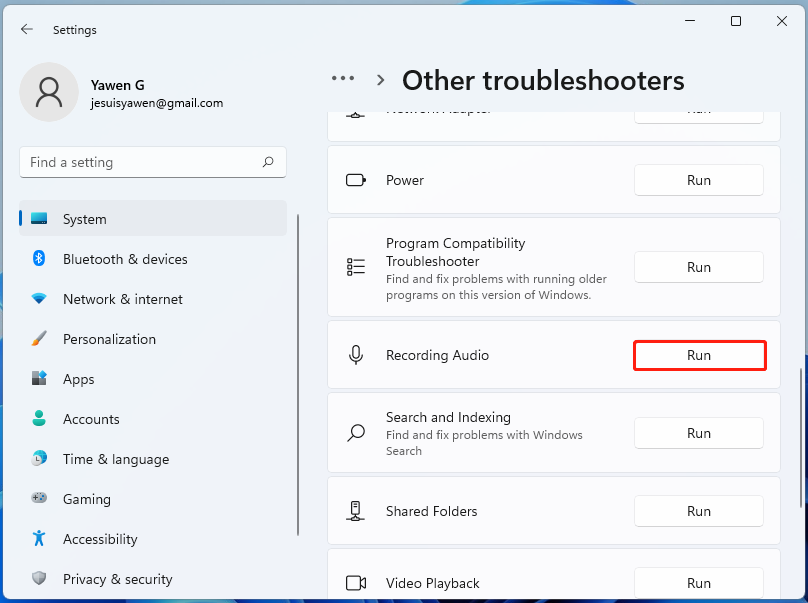Go back with the Settings back arrow
The height and width of the screenshot is (603, 808).
click(27, 30)
